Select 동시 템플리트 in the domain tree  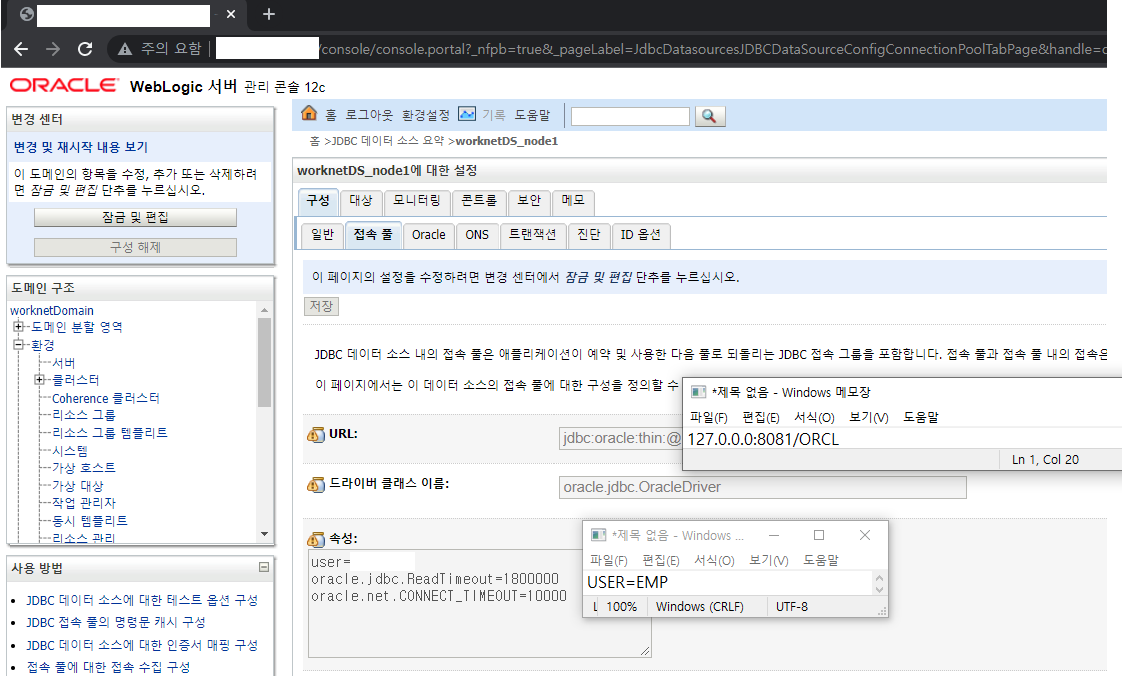[x=89, y=521]
